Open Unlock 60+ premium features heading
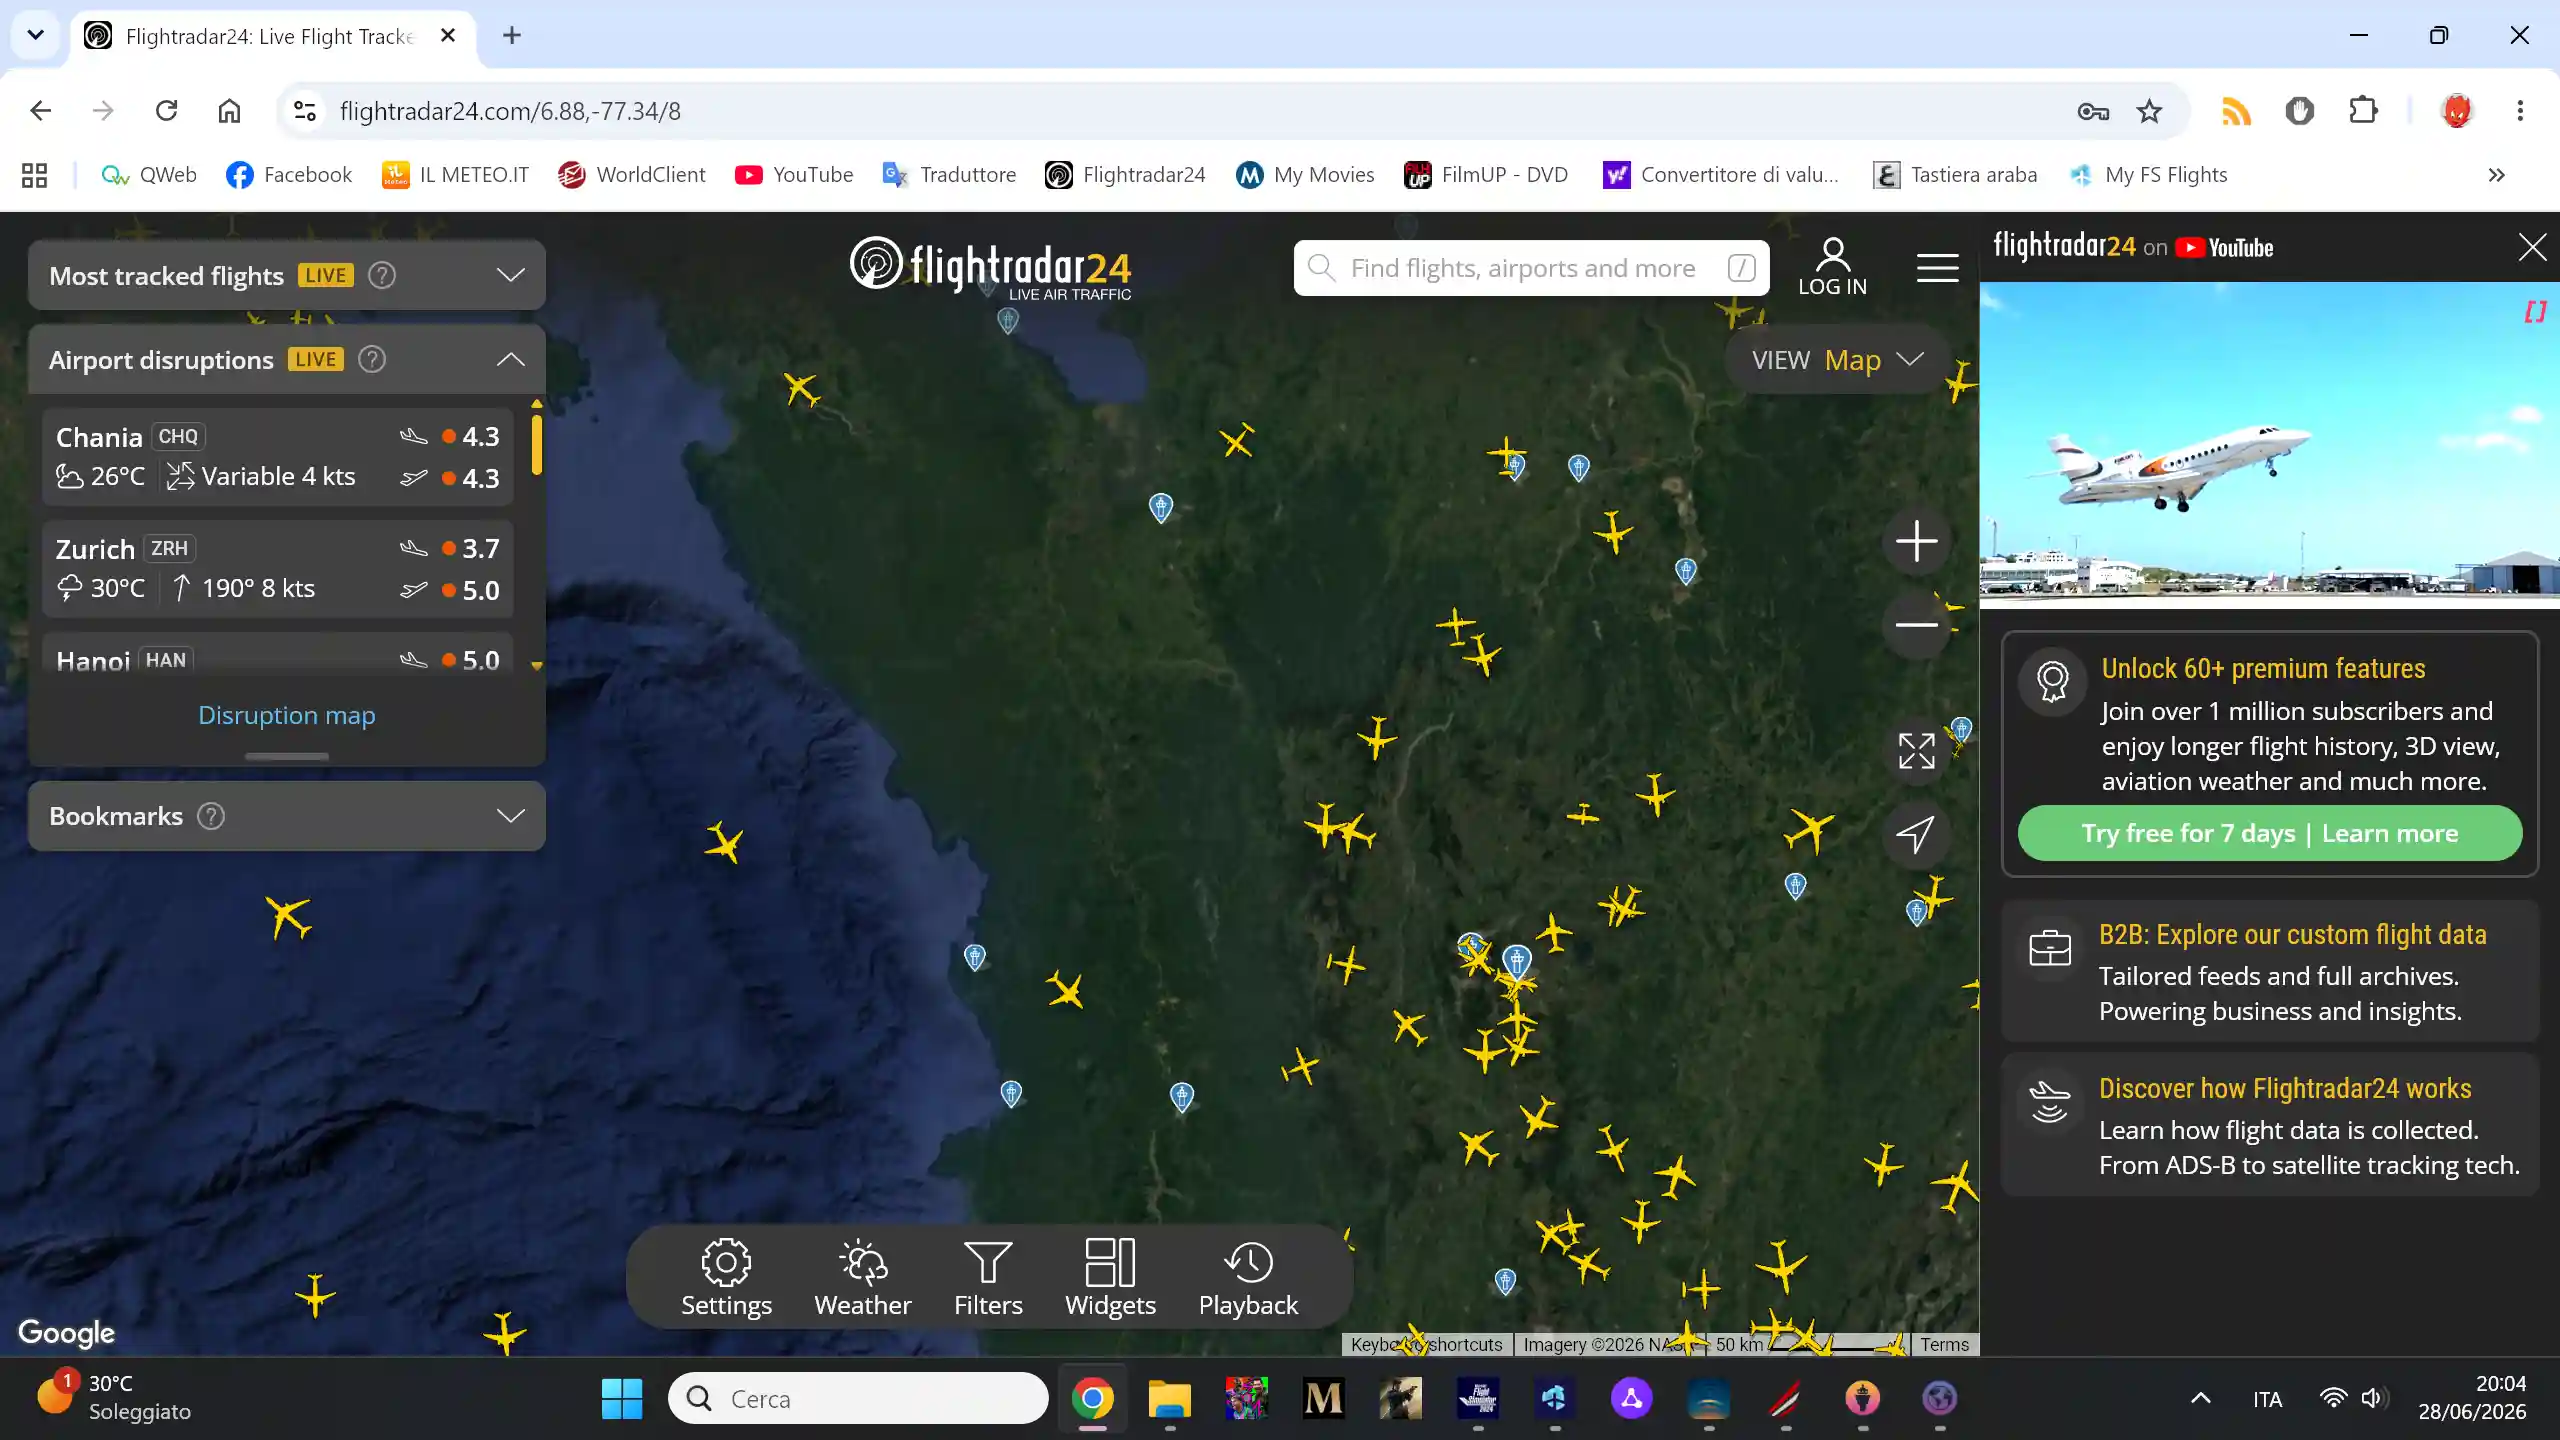2560x1440 pixels. [2263, 668]
